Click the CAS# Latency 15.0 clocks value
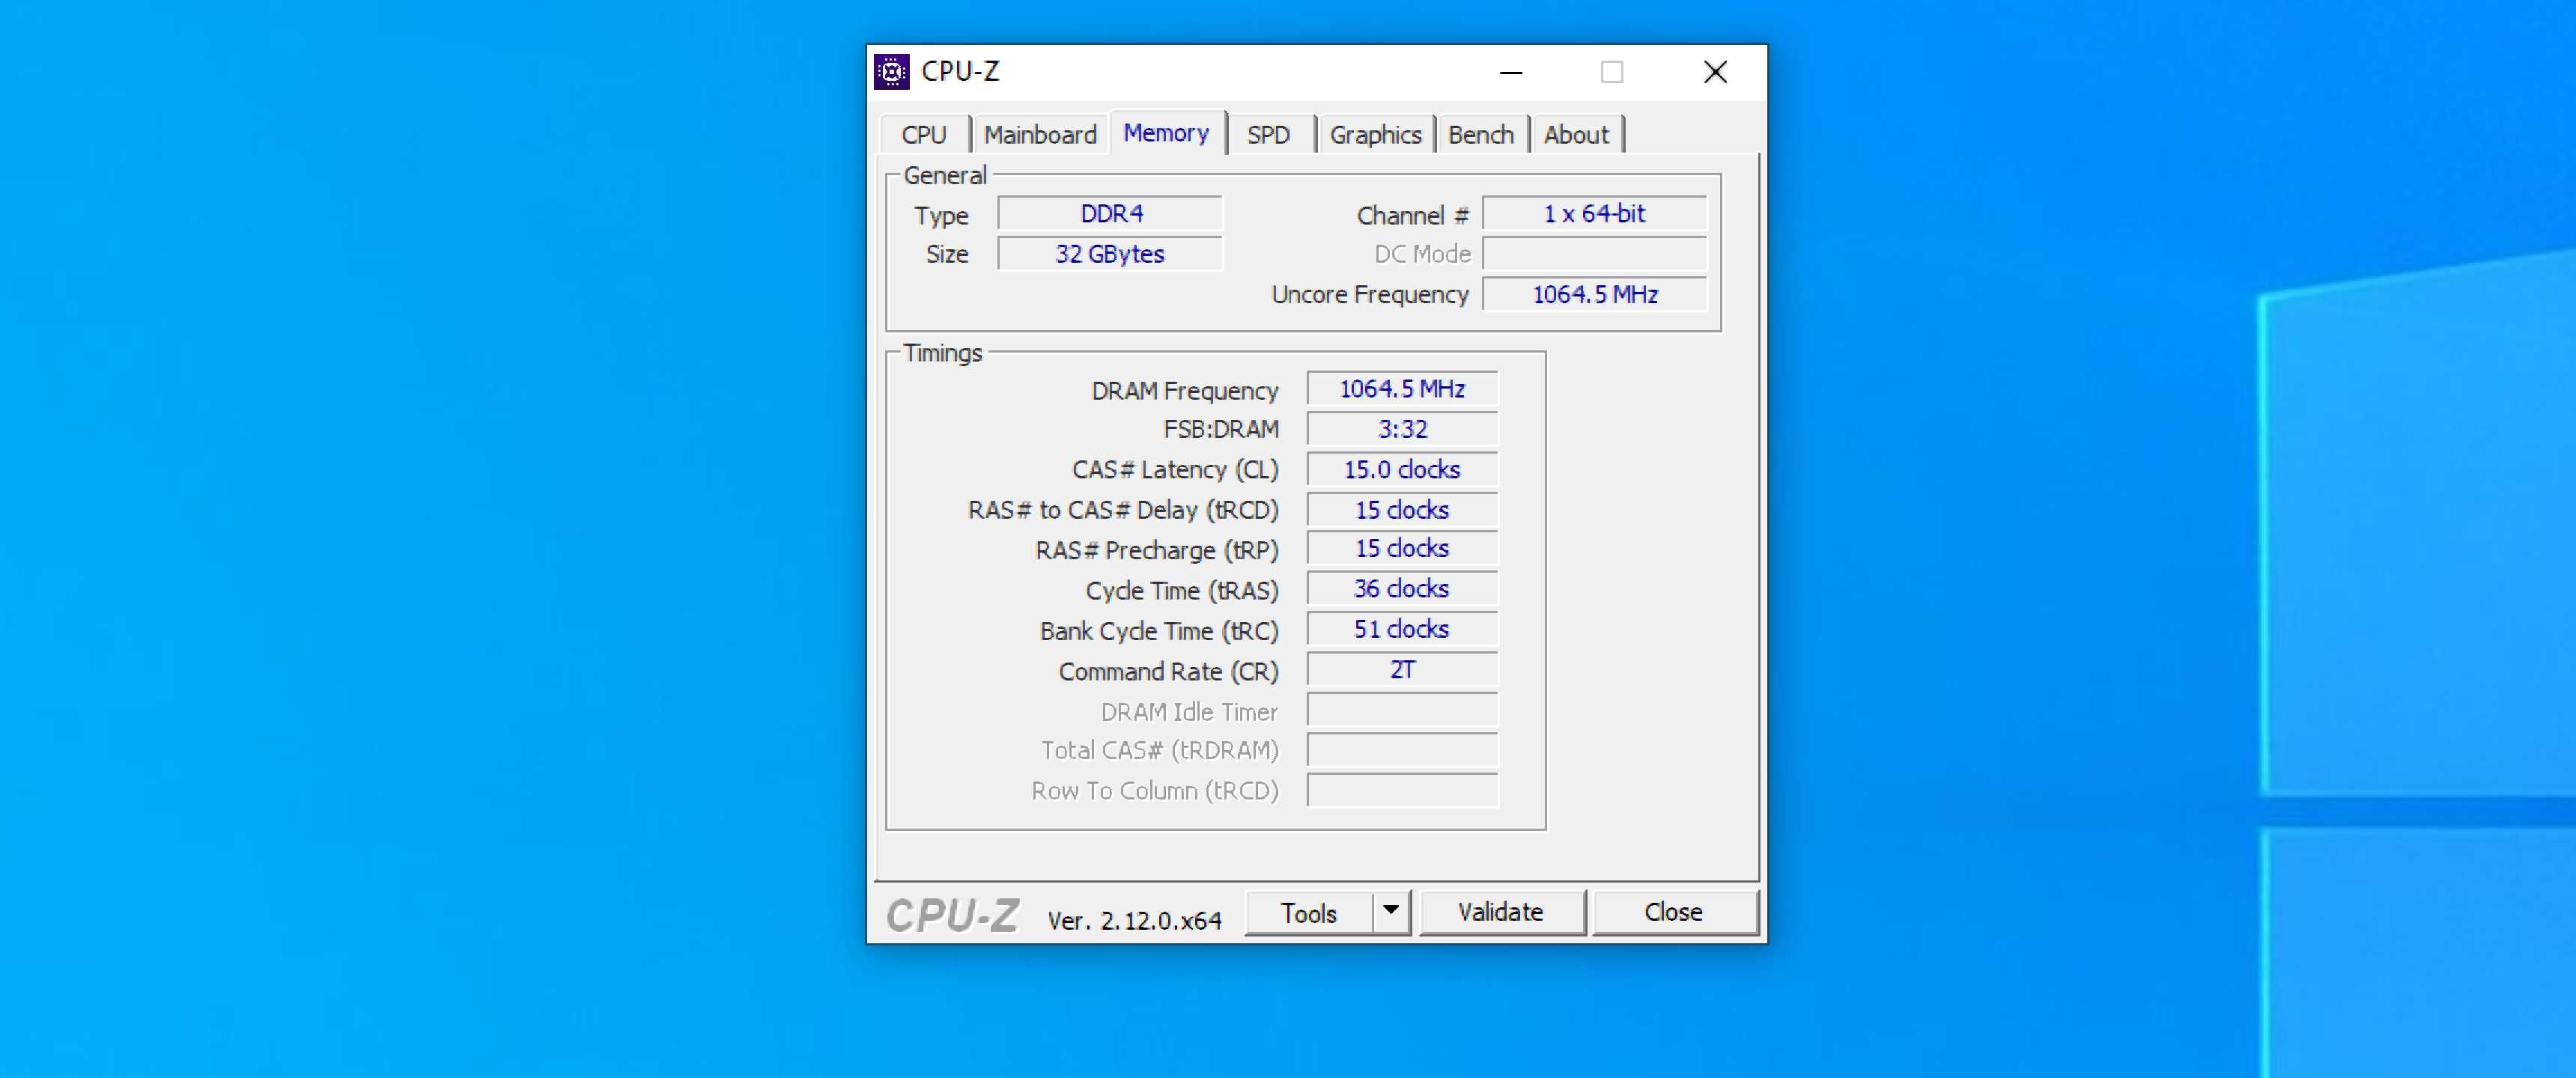2576x1078 pixels. tap(1402, 470)
